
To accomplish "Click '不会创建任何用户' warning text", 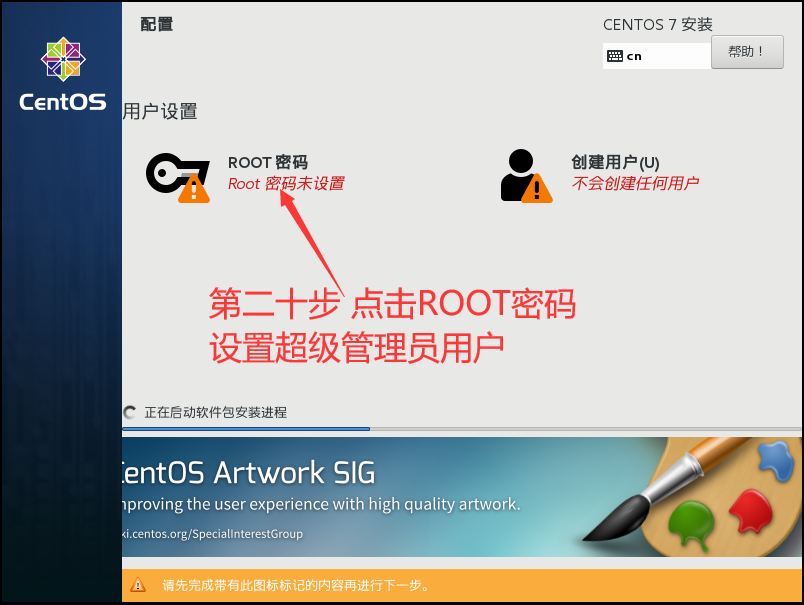I will [635, 183].
